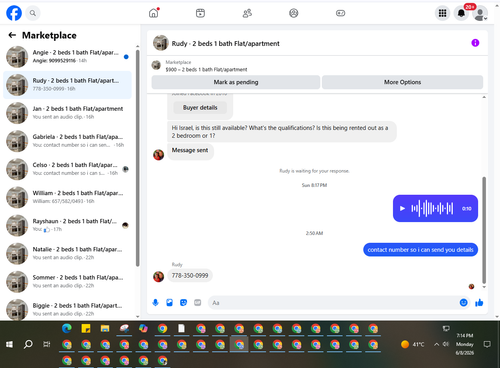Go back using the Marketplace arrow
The height and width of the screenshot is (368, 500).
coord(12,35)
